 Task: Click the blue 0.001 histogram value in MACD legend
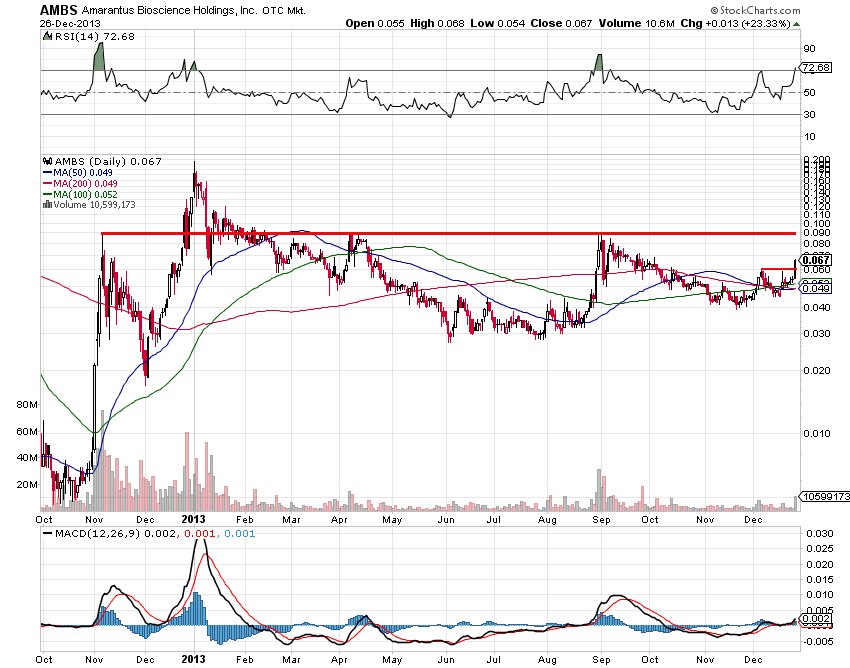pyautogui.click(x=239, y=534)
